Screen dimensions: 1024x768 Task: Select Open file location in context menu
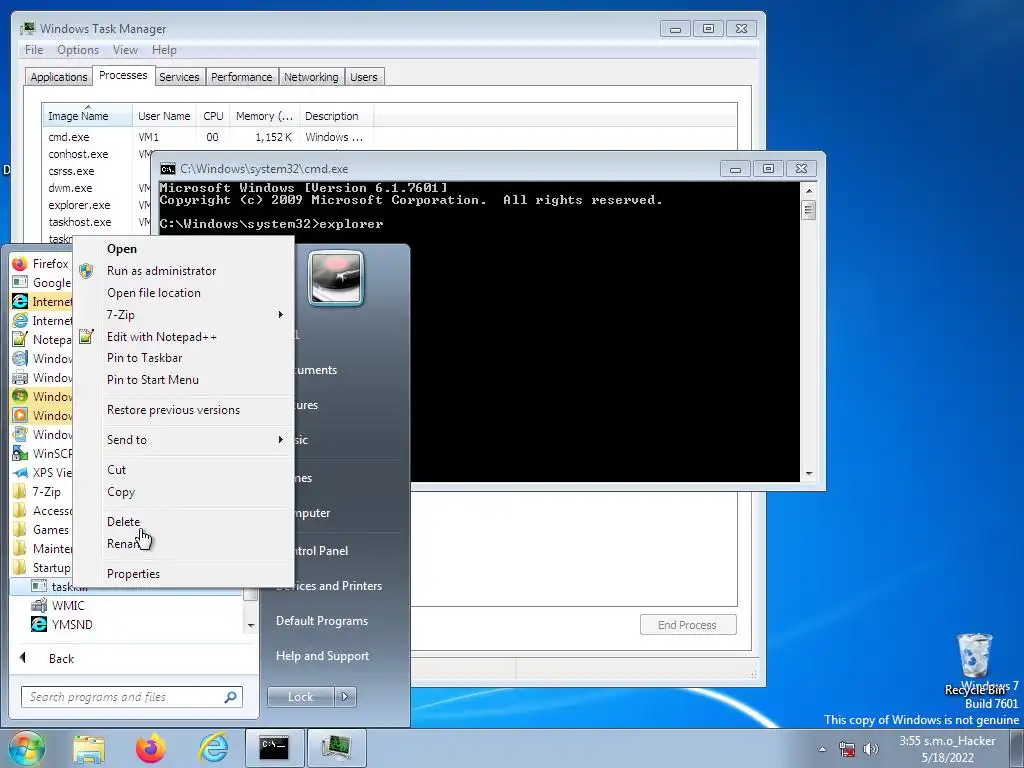click(153, 293)
